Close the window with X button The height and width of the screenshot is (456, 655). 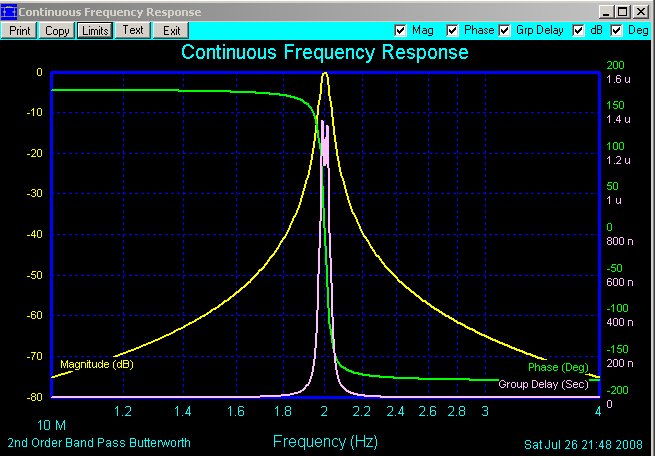(x=640, y=12)
